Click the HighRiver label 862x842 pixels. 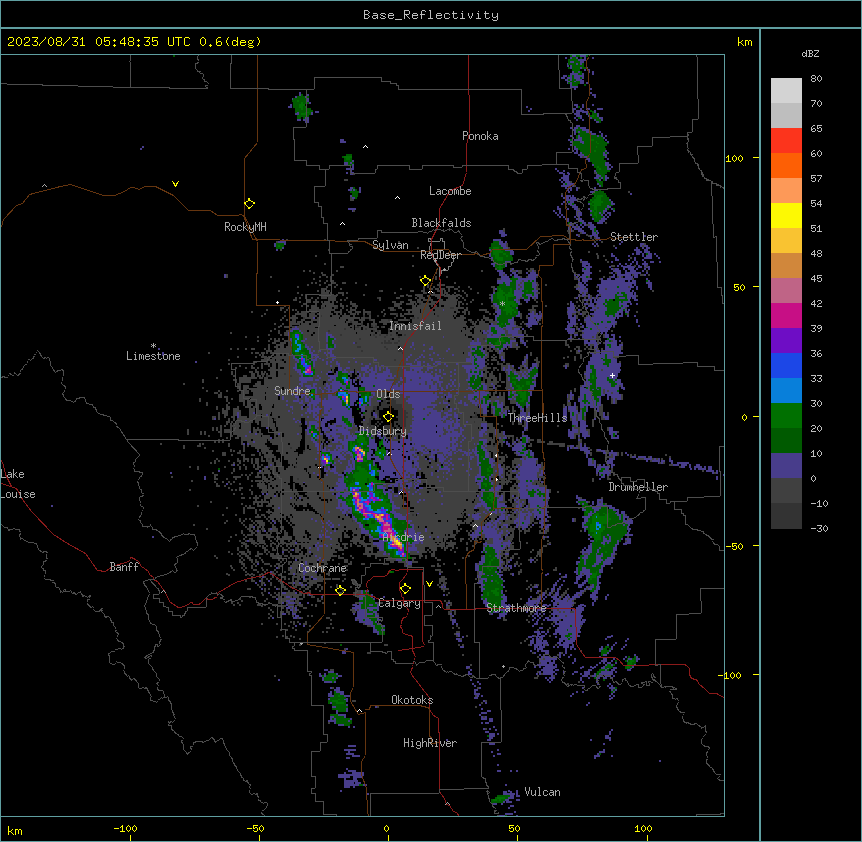(x=430, y=743)
